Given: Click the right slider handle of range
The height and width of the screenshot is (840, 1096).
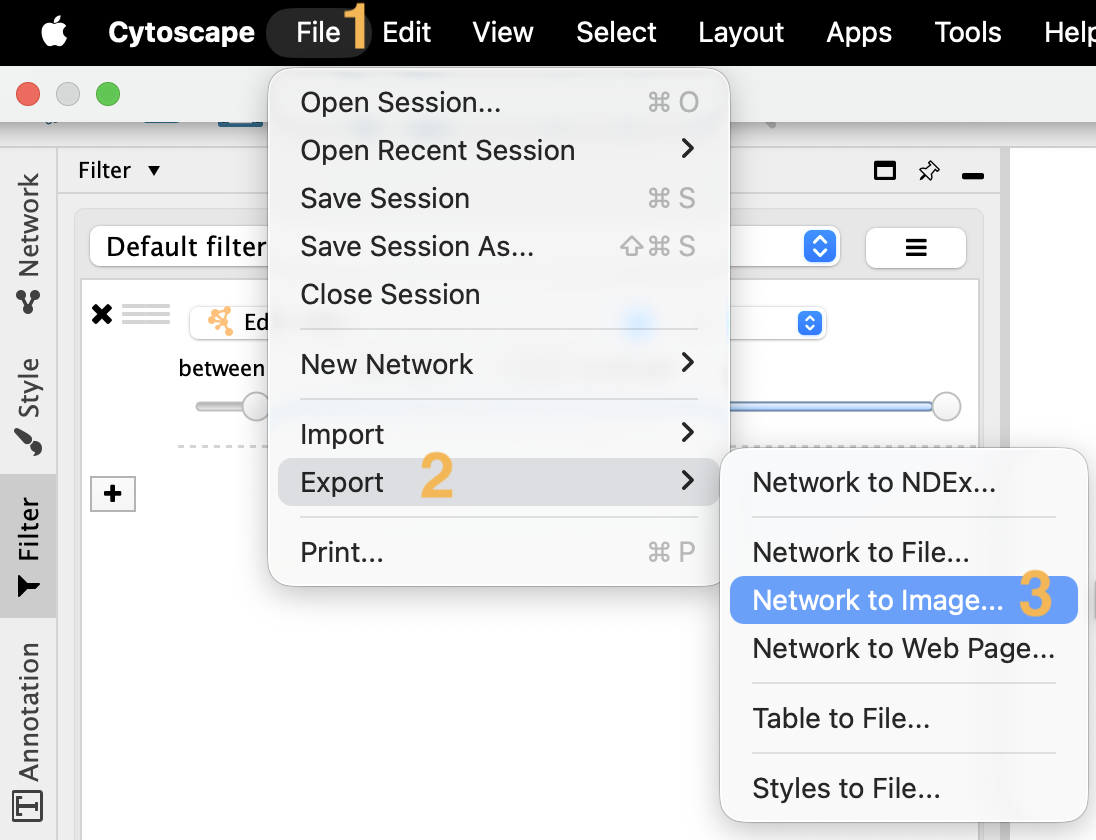Looking at the screenshot, I should 946,407.
